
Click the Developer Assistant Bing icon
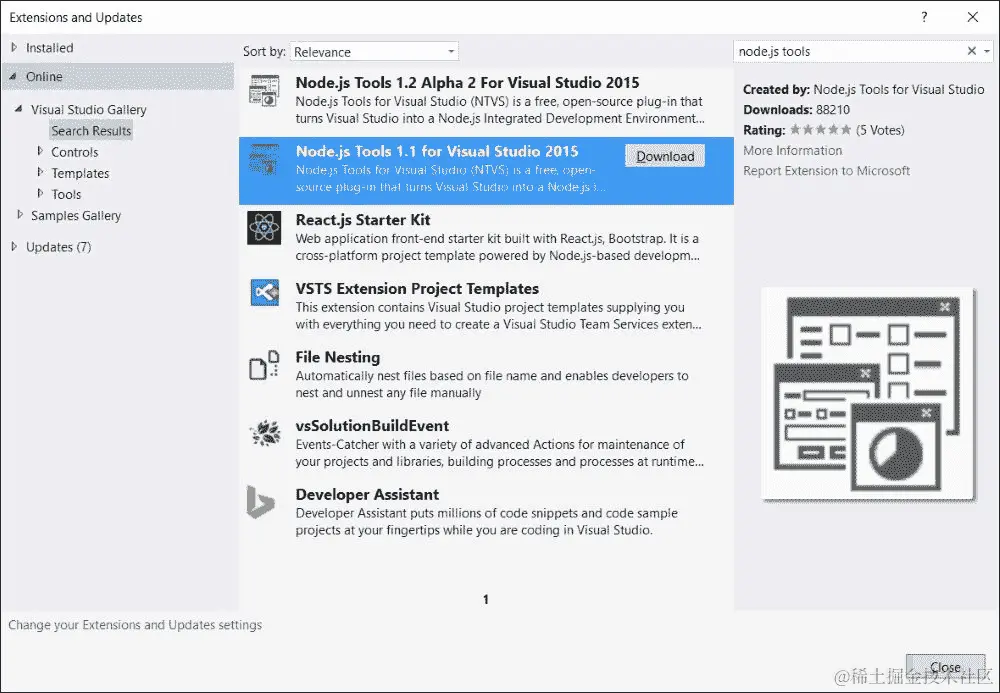click(260, 502)
